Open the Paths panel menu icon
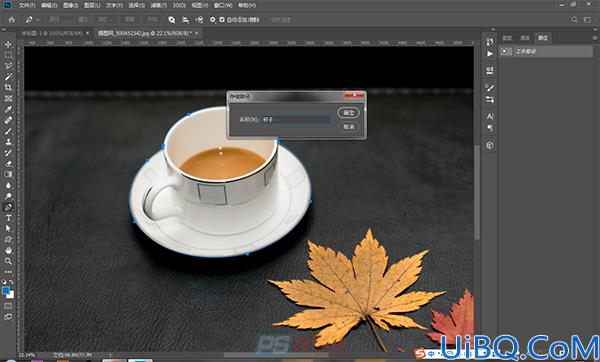 tap(594, 38)
